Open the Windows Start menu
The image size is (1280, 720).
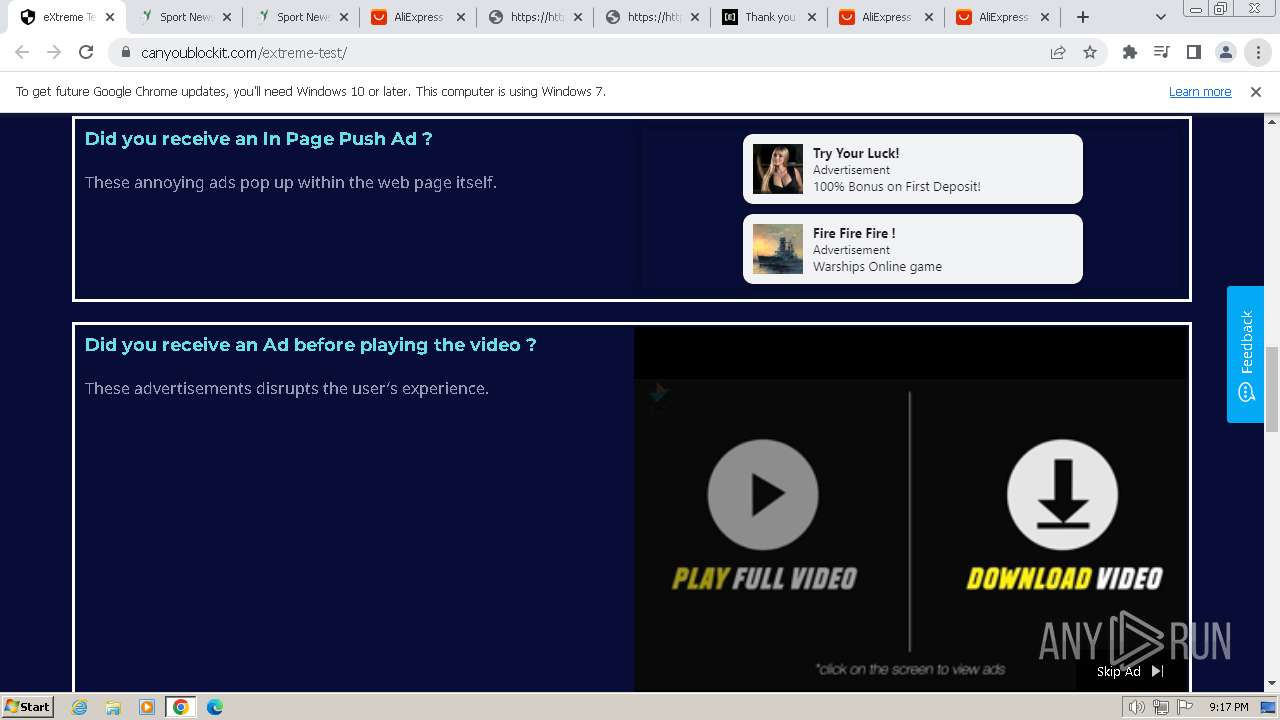pyautogui.click(x=28, y=706)
